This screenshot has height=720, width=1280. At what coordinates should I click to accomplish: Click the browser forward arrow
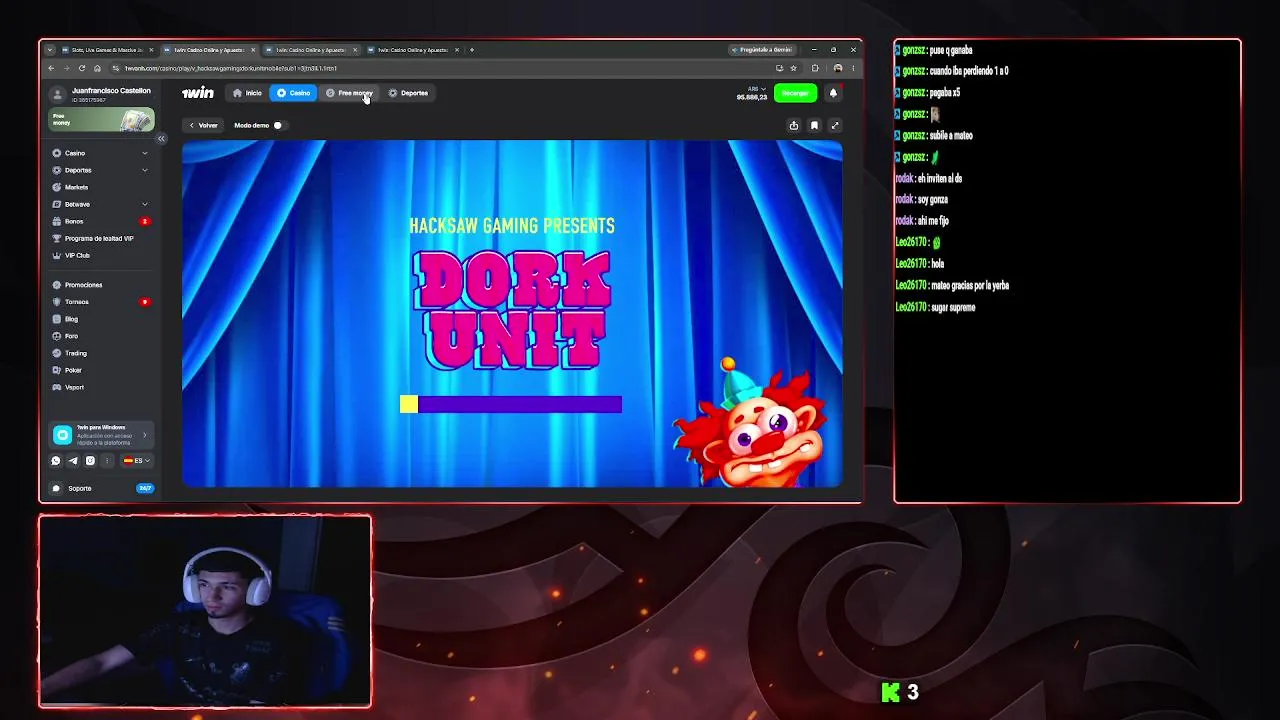point(66,68)
